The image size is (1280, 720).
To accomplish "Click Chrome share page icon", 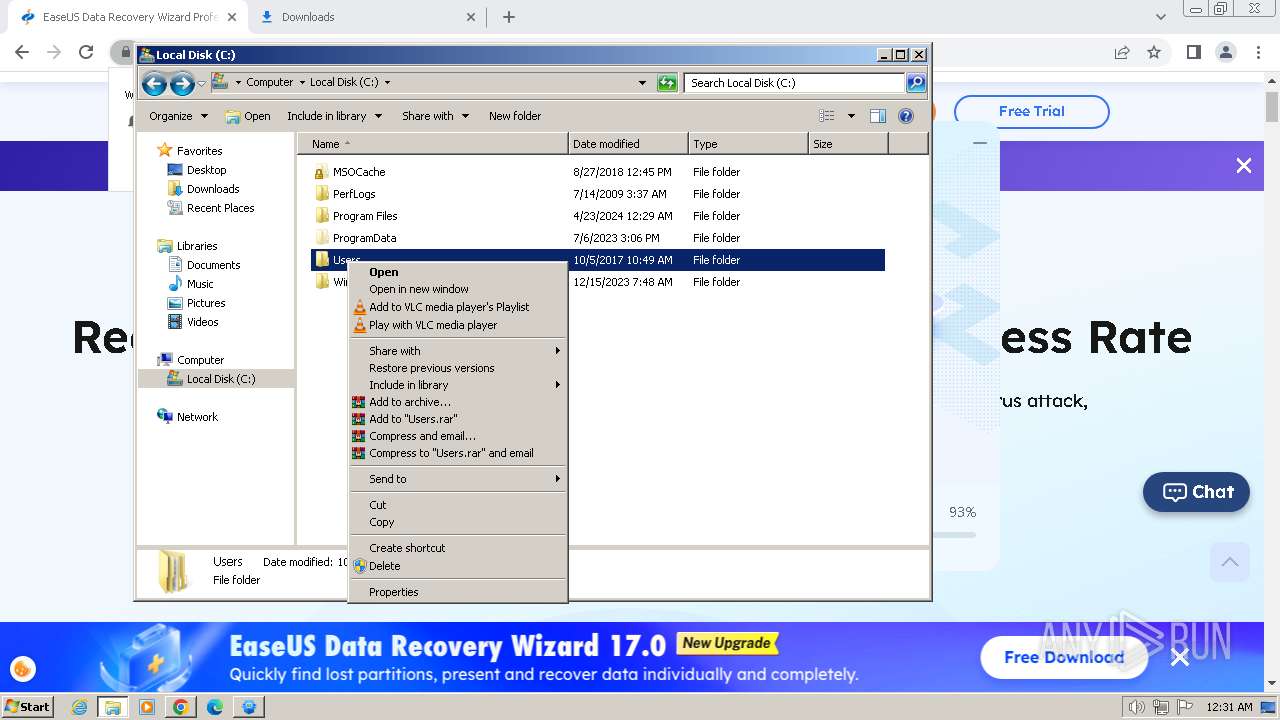I will tap(1122, 52).
